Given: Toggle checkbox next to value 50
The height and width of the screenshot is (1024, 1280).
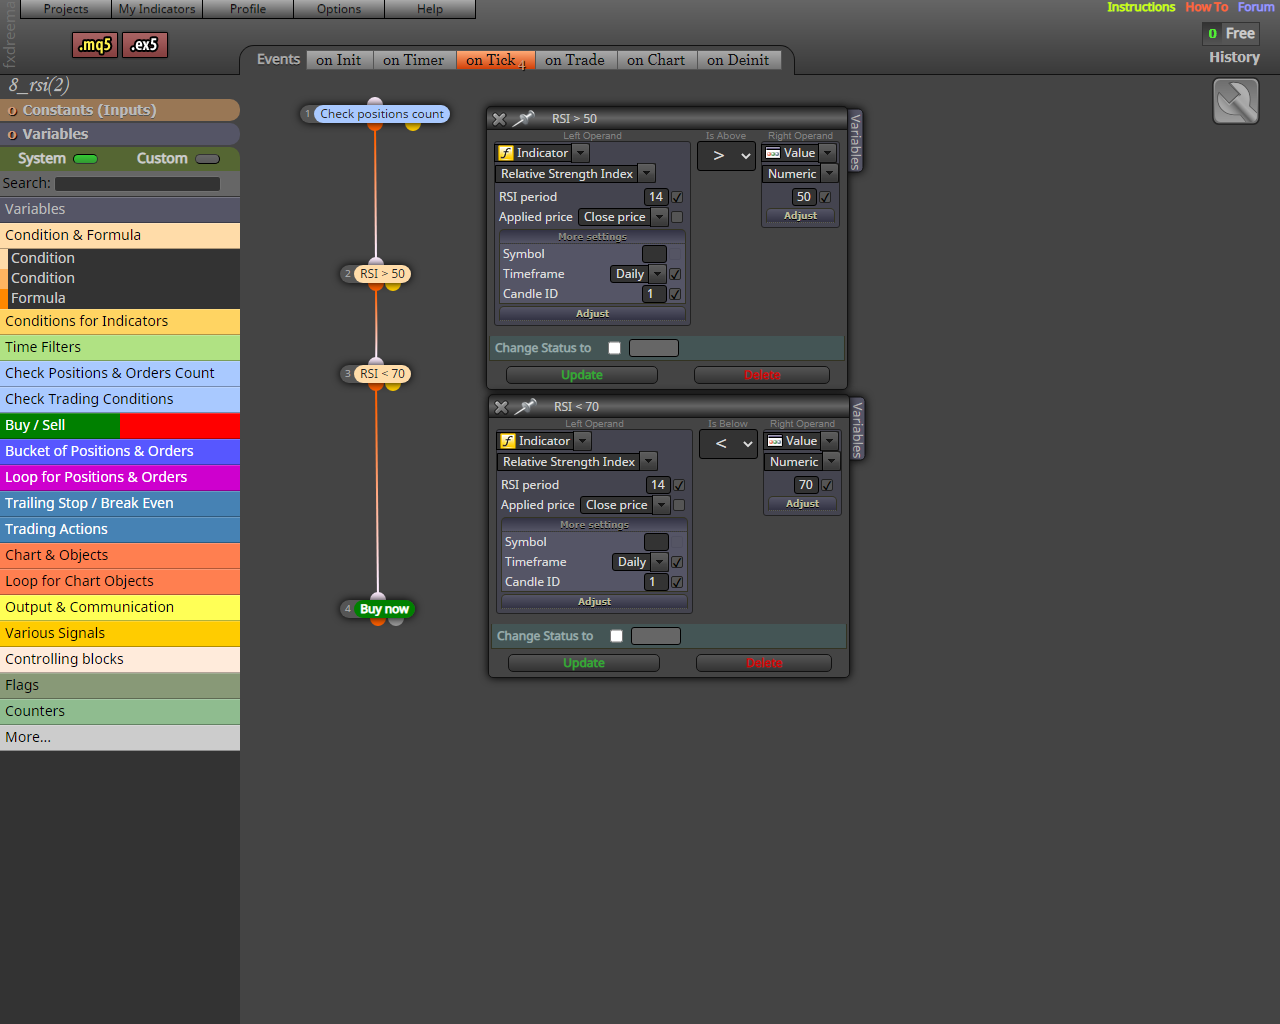Looking at the screenshot, I should coord(825,197).
